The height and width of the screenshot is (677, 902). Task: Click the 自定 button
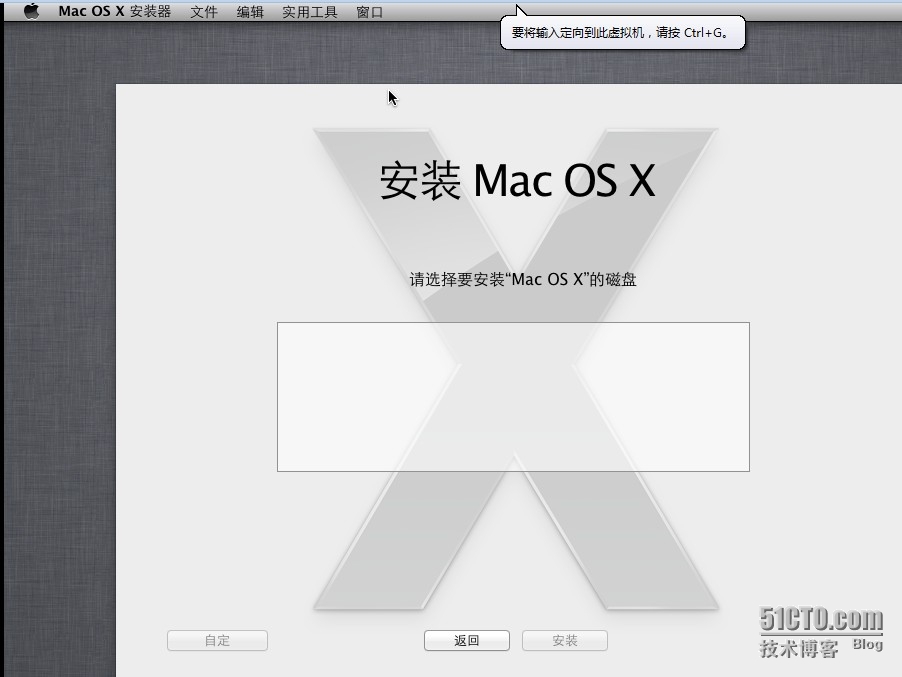click(217, 640)
